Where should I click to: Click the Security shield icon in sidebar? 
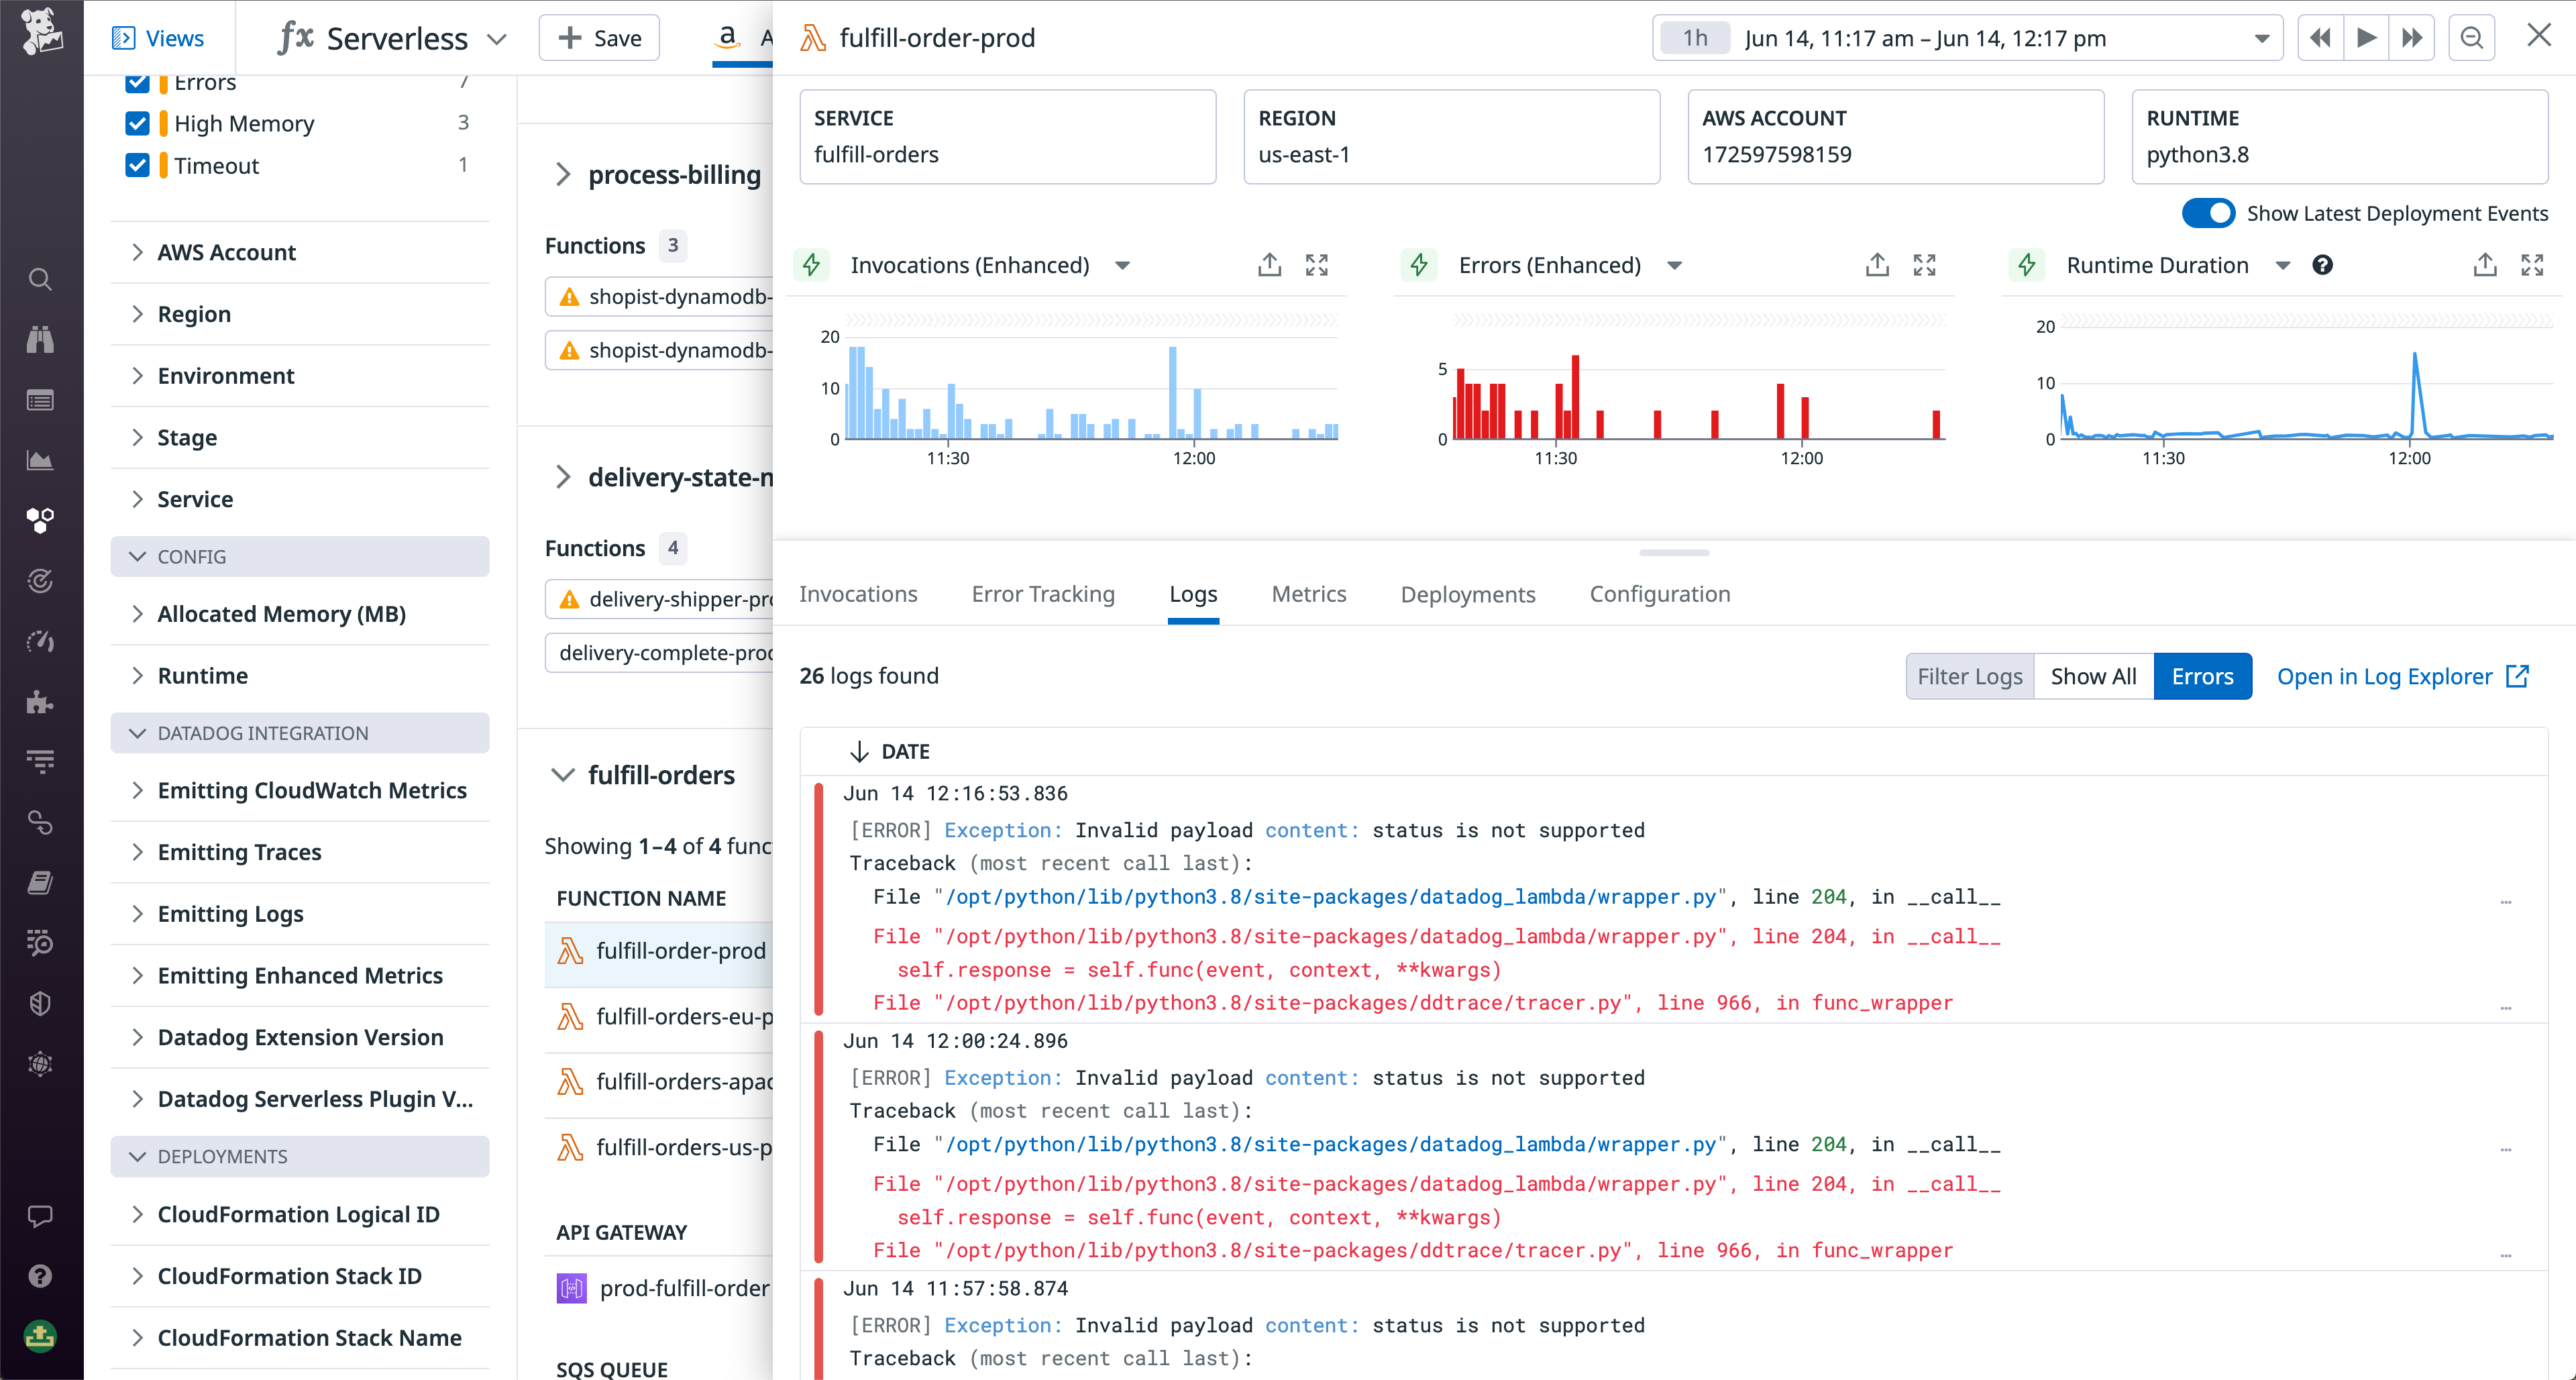[x=40, y=1003]
